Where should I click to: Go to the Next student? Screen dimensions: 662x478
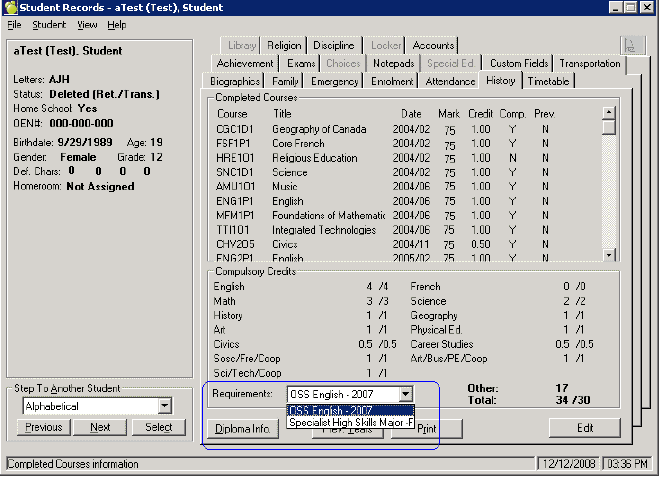[100, 427]
